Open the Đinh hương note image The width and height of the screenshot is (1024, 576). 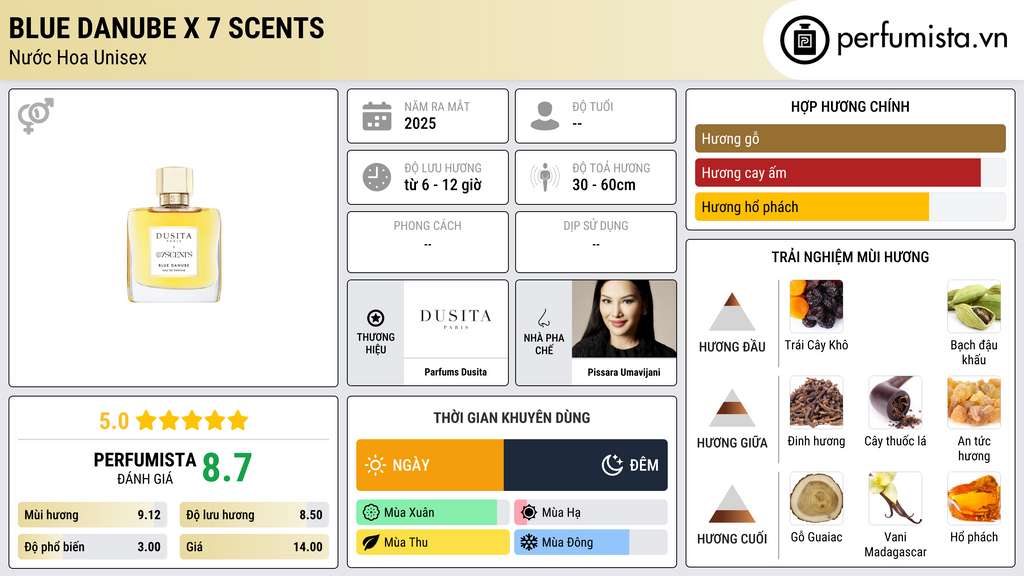[x=816, y=403]
